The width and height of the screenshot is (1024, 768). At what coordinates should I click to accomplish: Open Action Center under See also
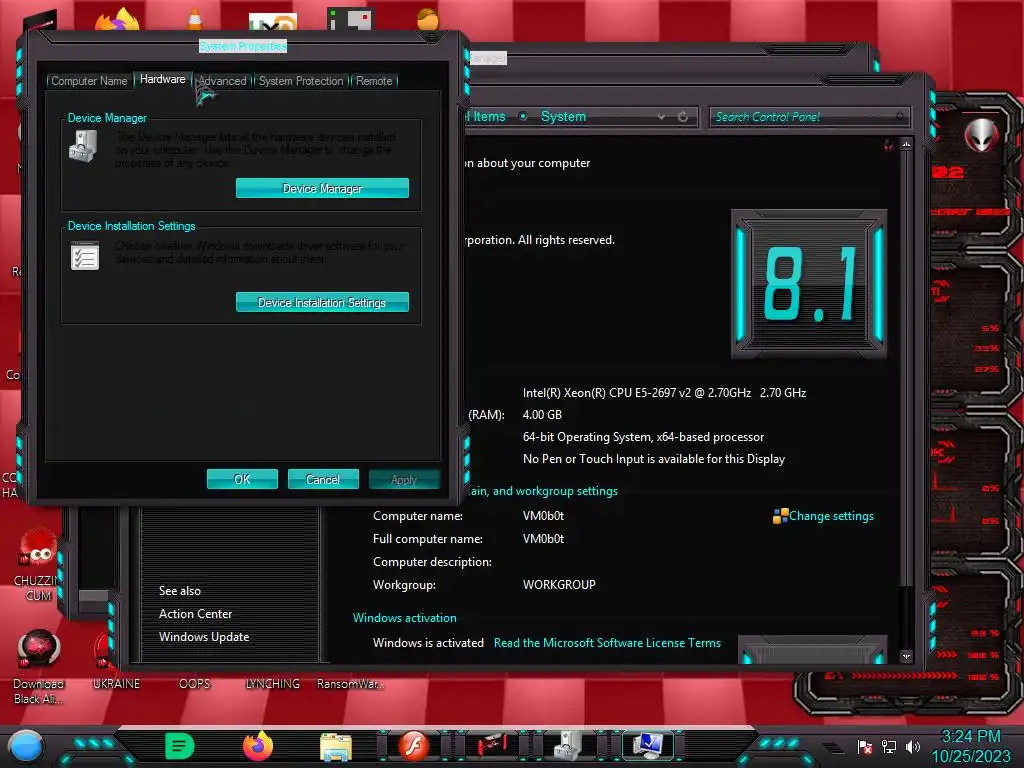point(195,614)
